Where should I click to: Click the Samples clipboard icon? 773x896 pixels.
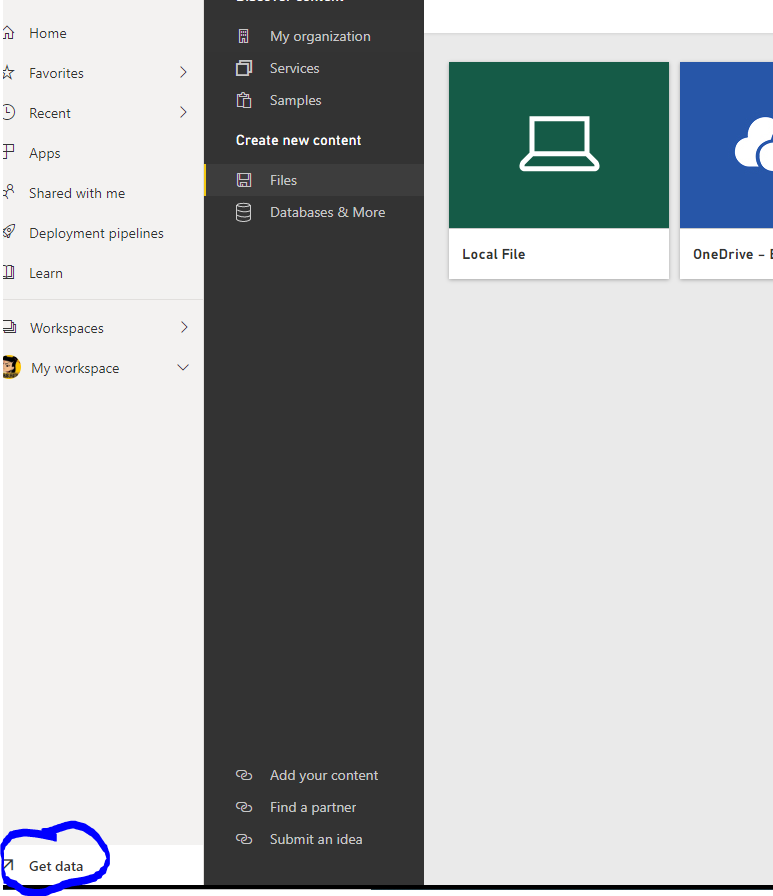pyautogui.click(x=244, y=100)
